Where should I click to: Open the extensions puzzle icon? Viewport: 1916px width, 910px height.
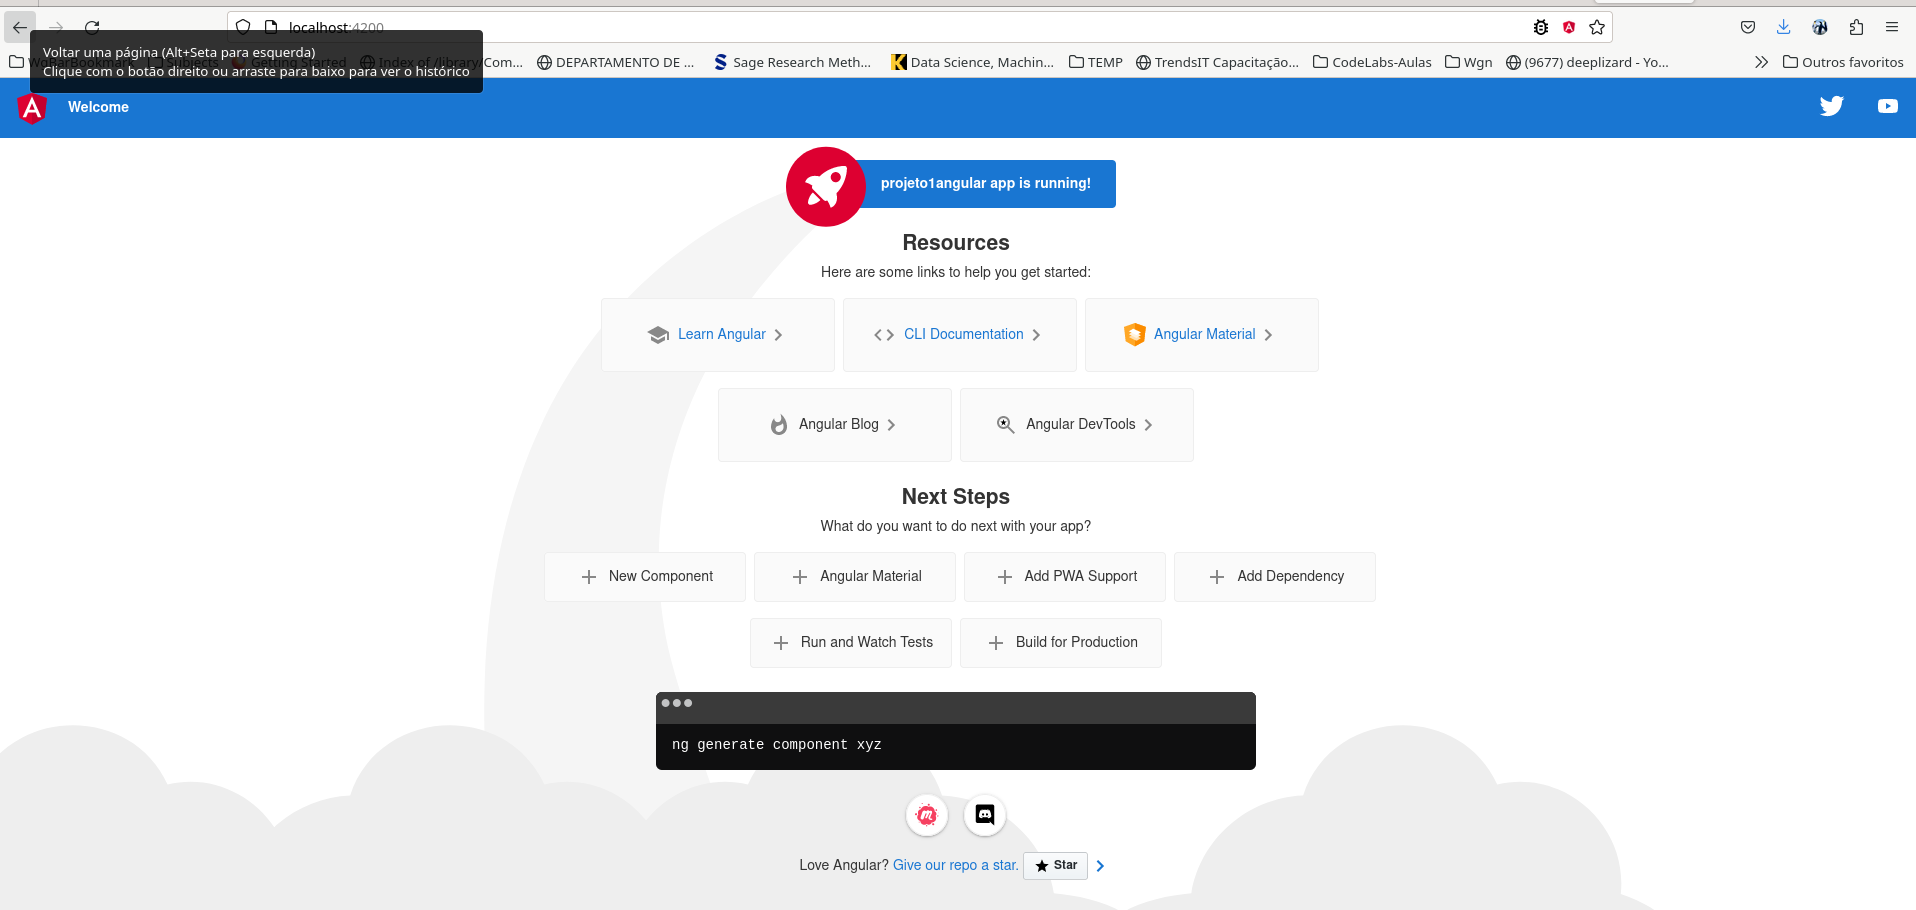pos(1856,27)
